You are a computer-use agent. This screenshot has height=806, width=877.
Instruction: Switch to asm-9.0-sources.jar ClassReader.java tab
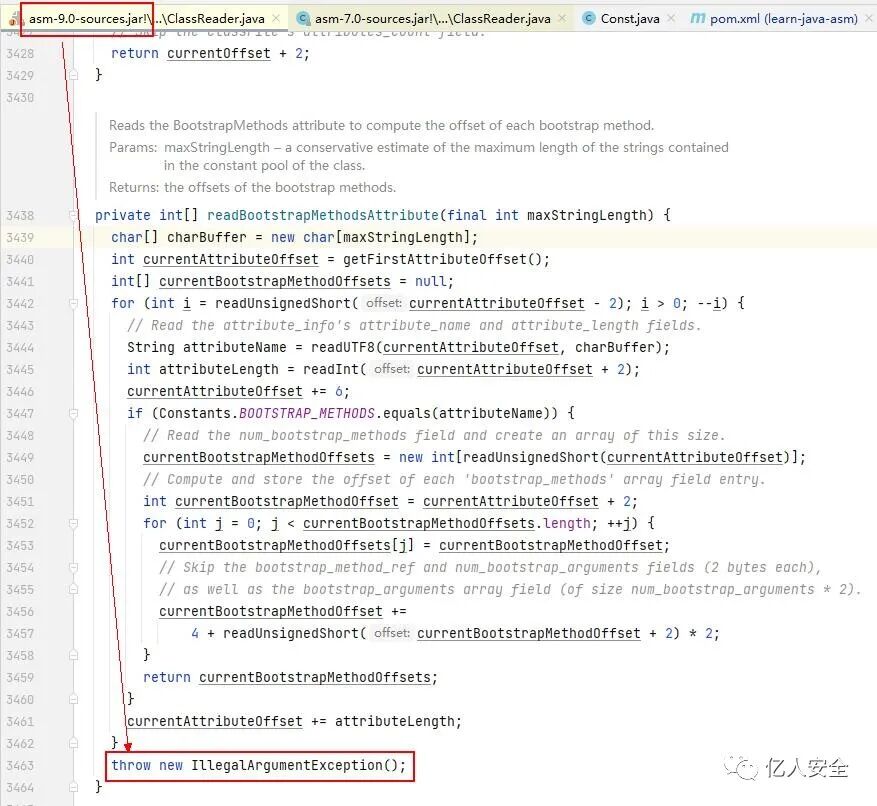[147, 19]
